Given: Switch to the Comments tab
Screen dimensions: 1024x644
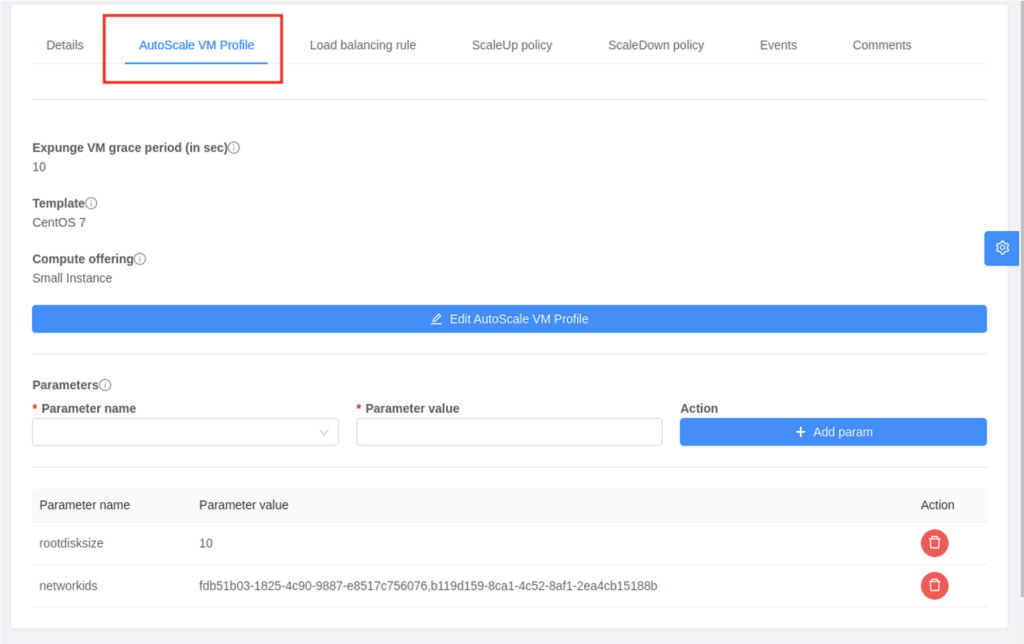Looking at the screenshot, I should [x=881, y=44].
